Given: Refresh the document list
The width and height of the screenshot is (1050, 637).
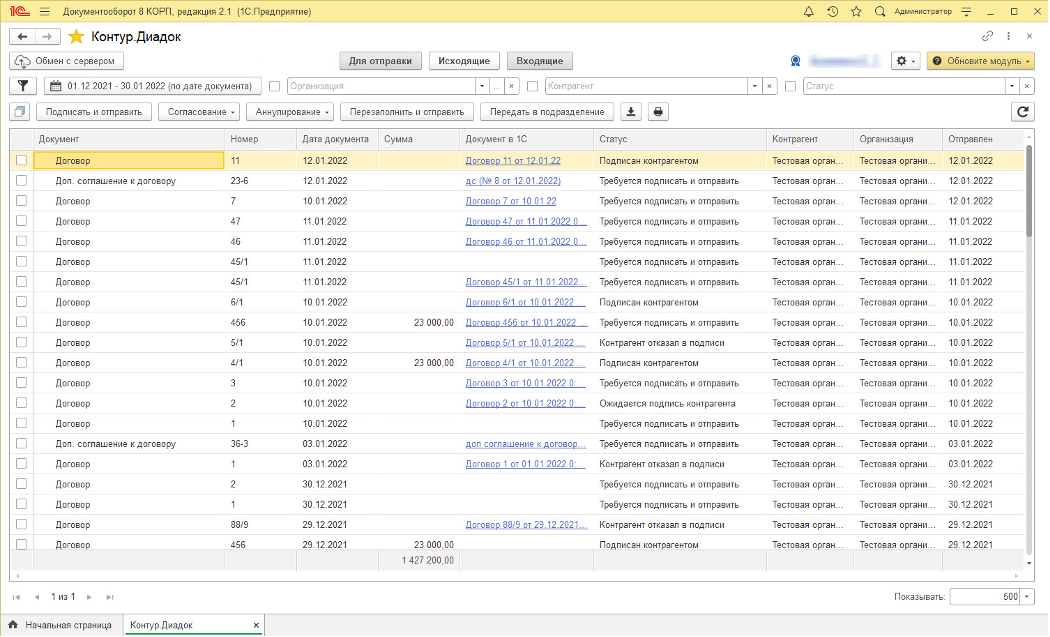Looking at the screenshot, I should pos(1023,112).
